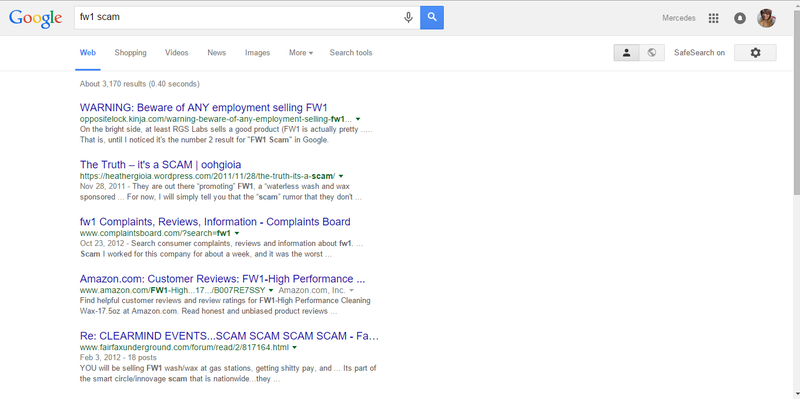Click the 'Feb 3, 2012 - 18 posts' text
800x399 pixels.
pyautogui.click(x=118, y=358)
